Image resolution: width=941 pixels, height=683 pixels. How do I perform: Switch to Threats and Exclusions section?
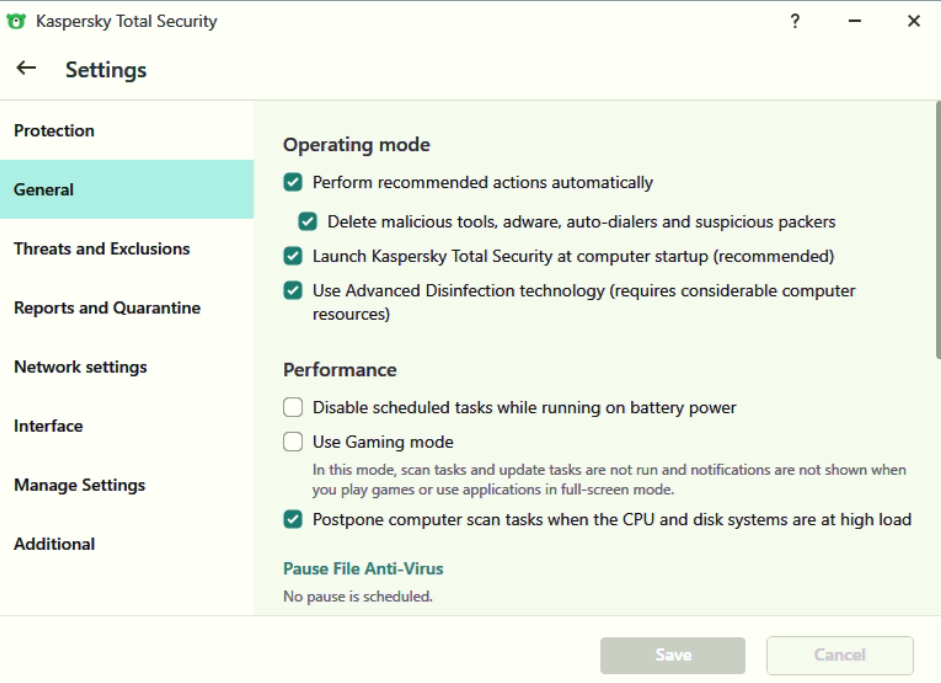click(102, 249)
